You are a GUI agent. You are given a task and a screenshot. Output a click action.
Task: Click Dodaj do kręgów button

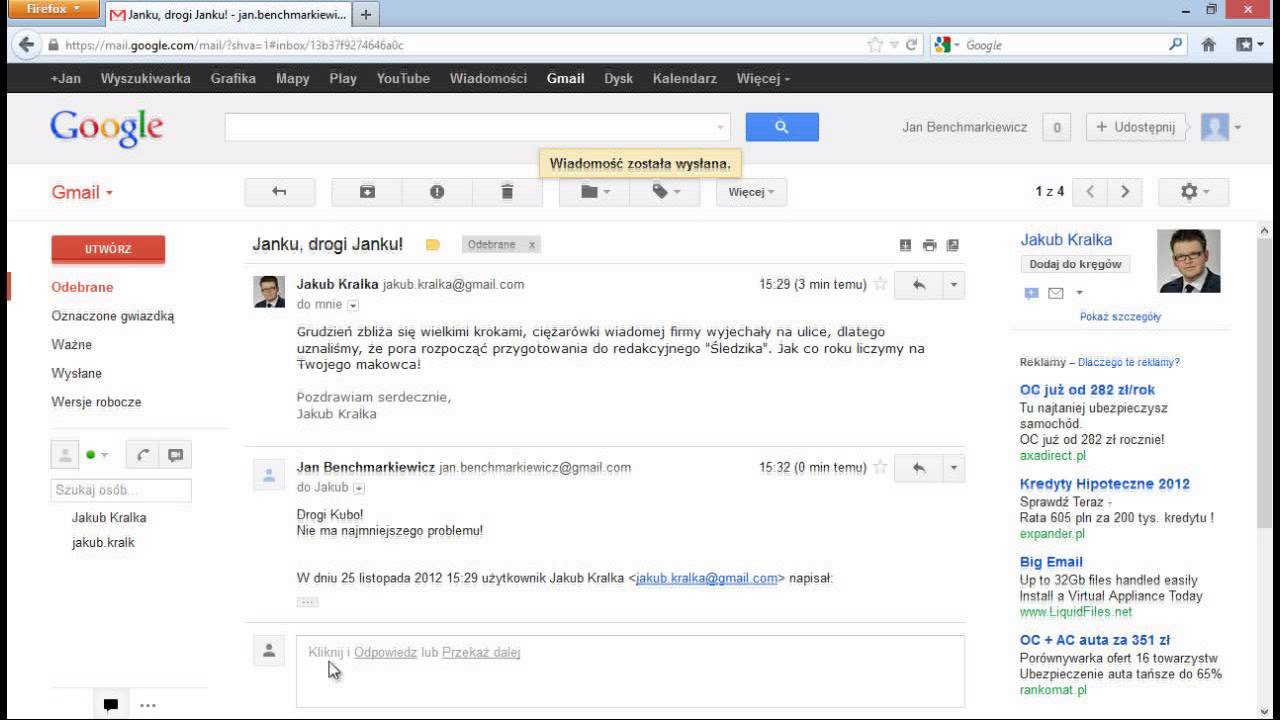tap(1075, 264)
